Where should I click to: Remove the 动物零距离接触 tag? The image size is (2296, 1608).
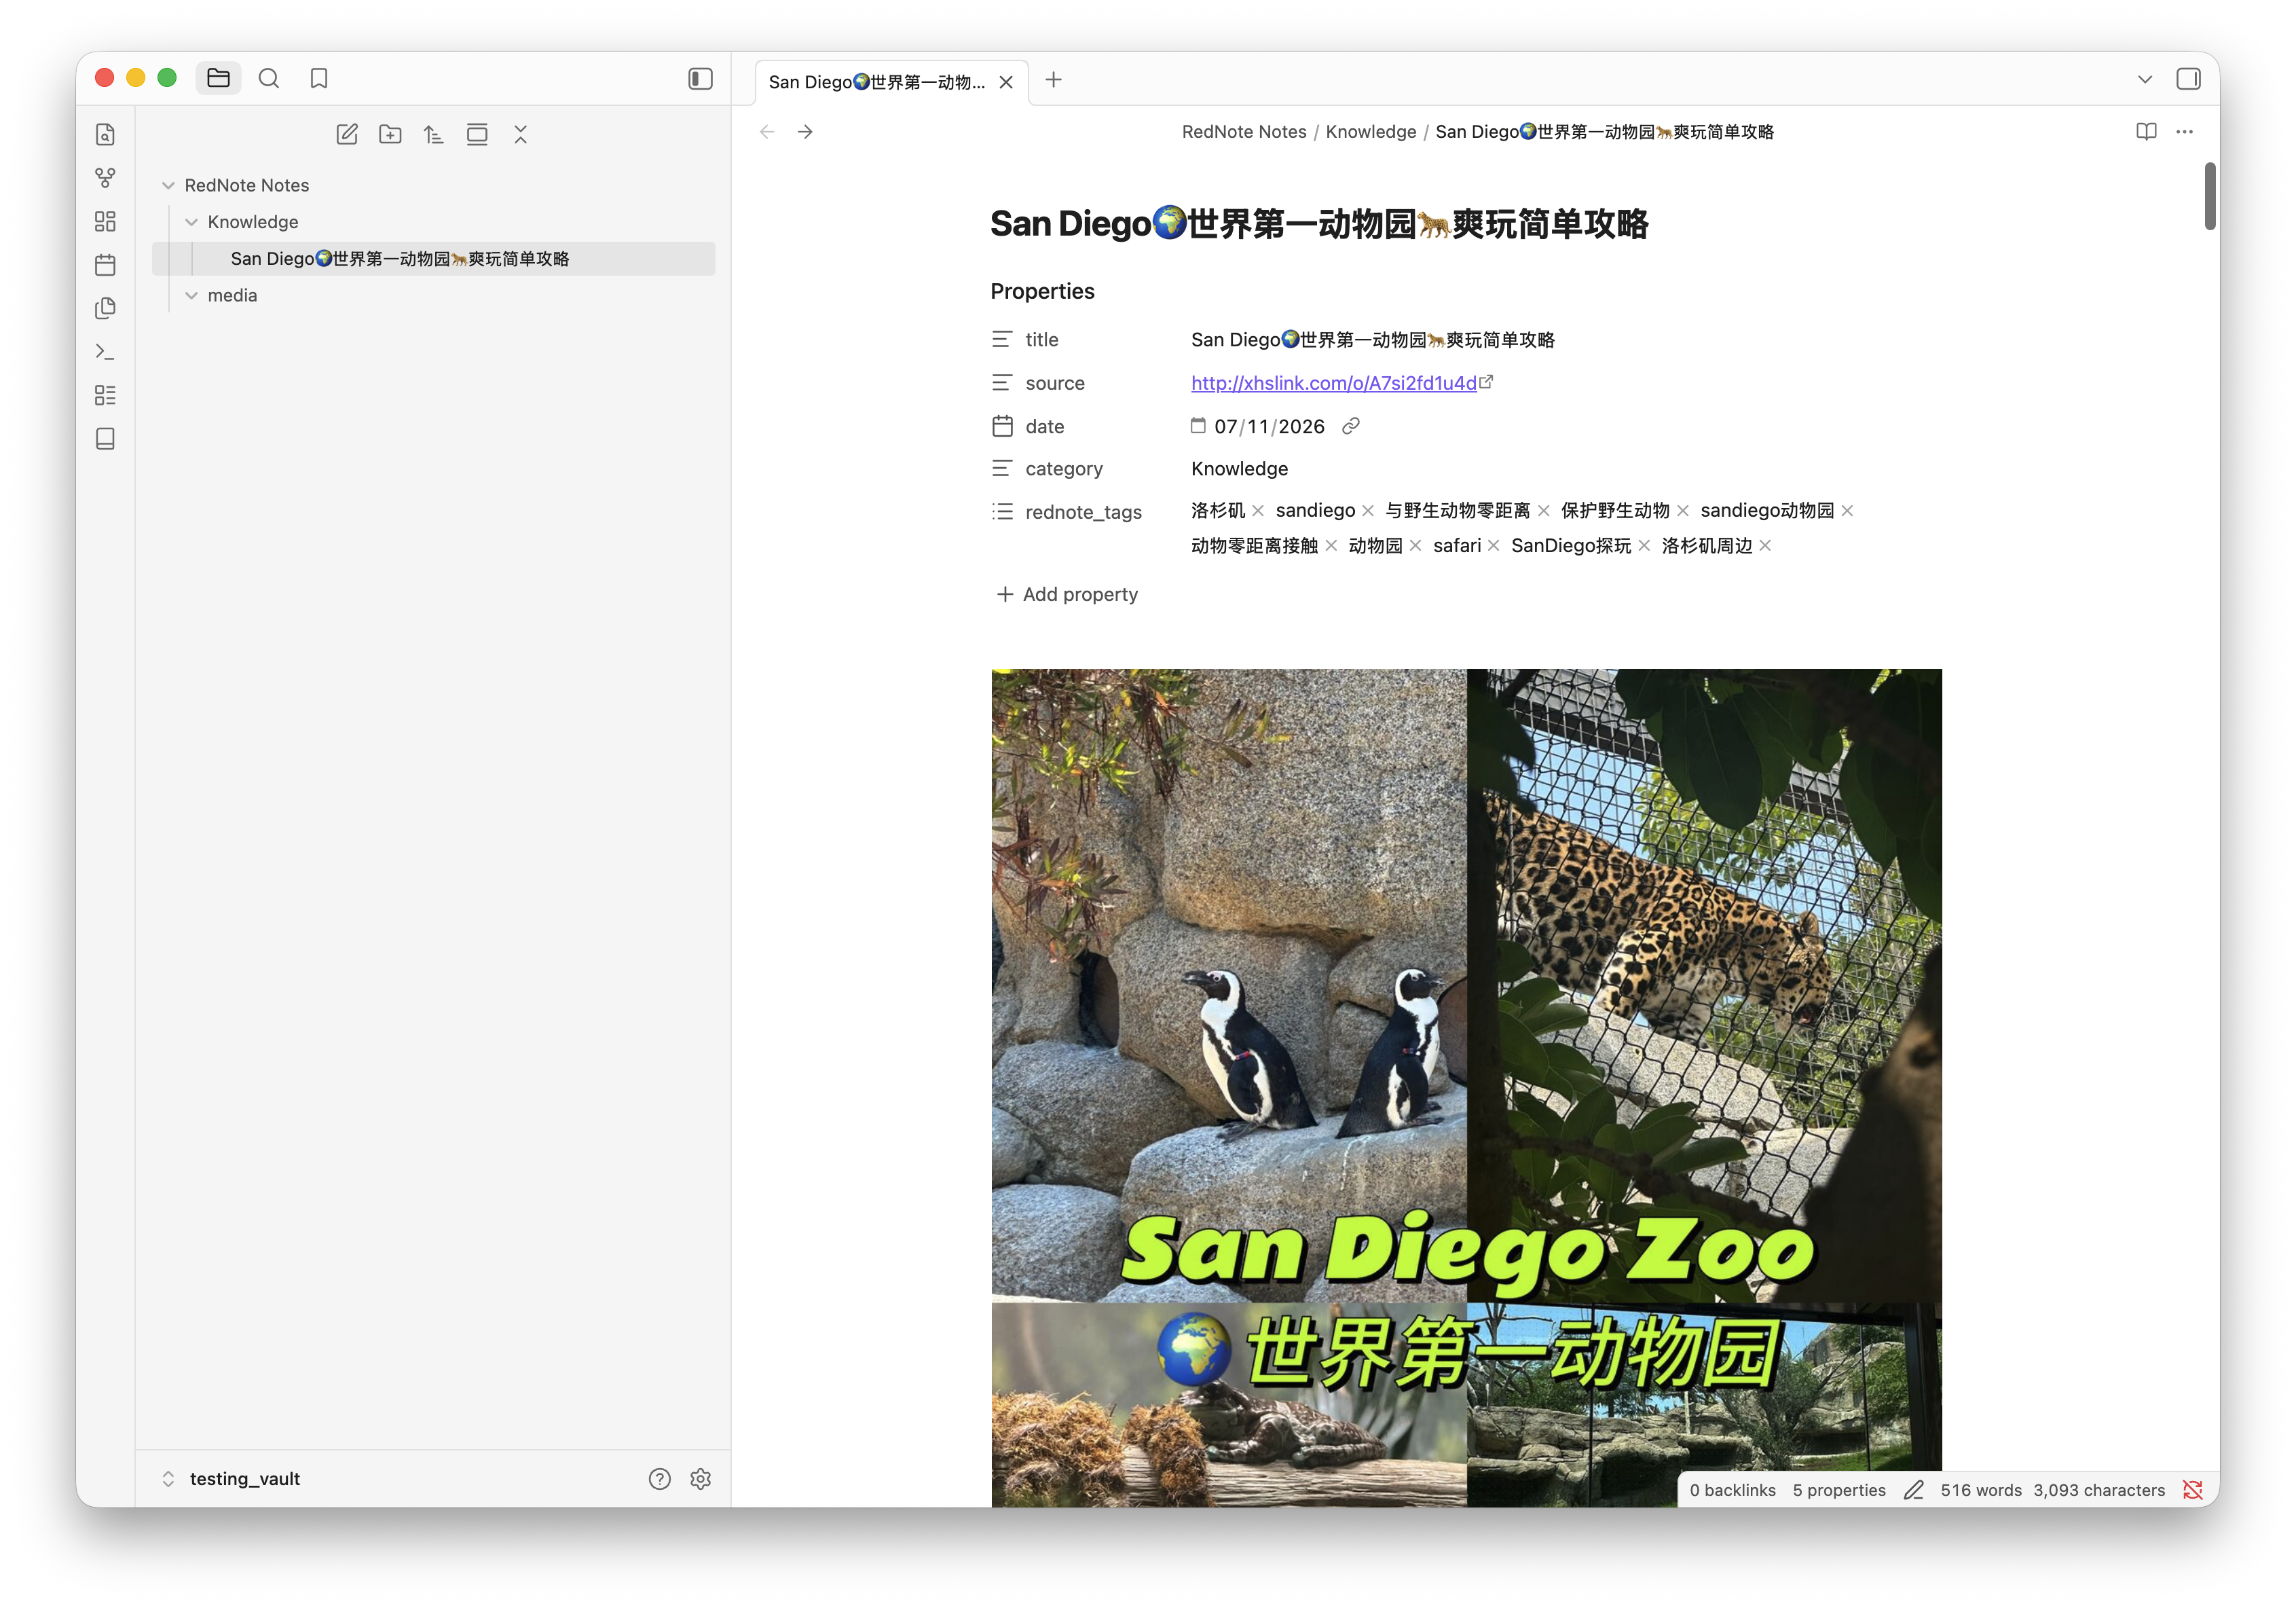click(x=1331, y=546)
